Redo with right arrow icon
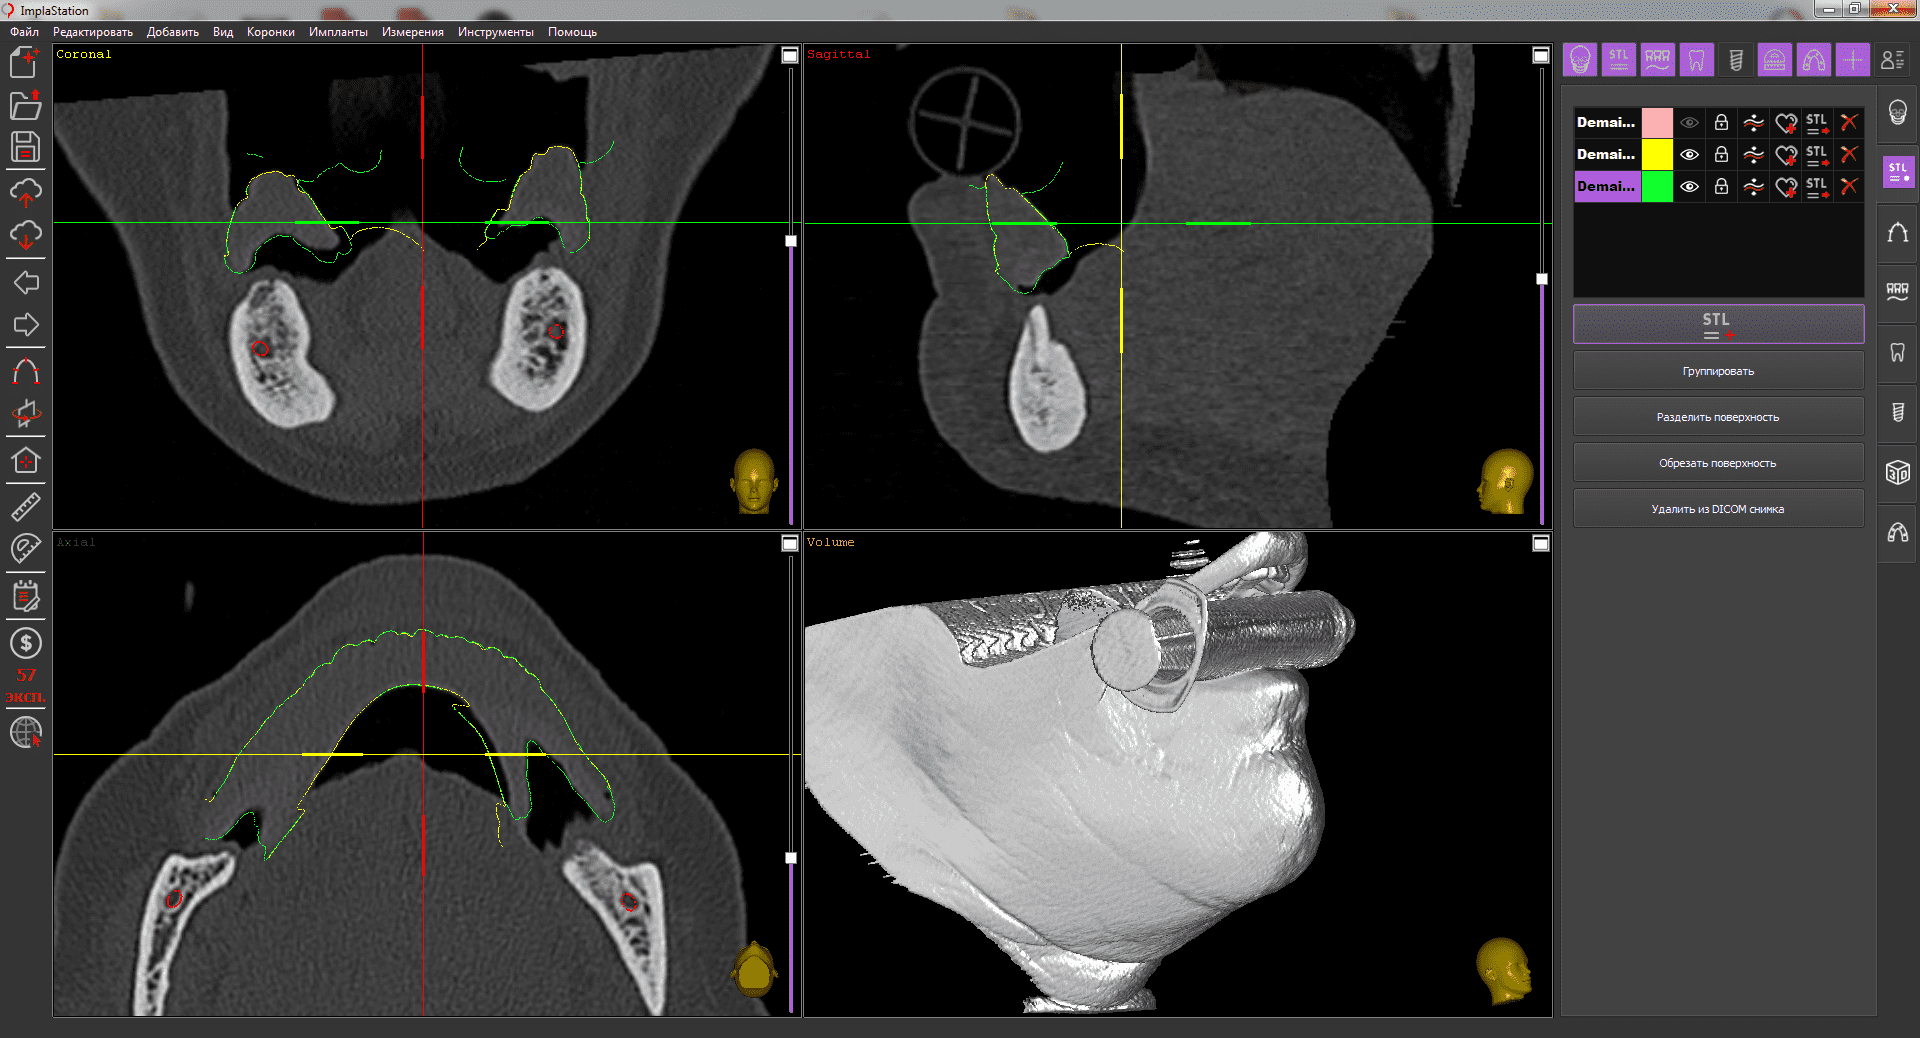Viewport: 1920px width, 1038px height. (25, 325)
